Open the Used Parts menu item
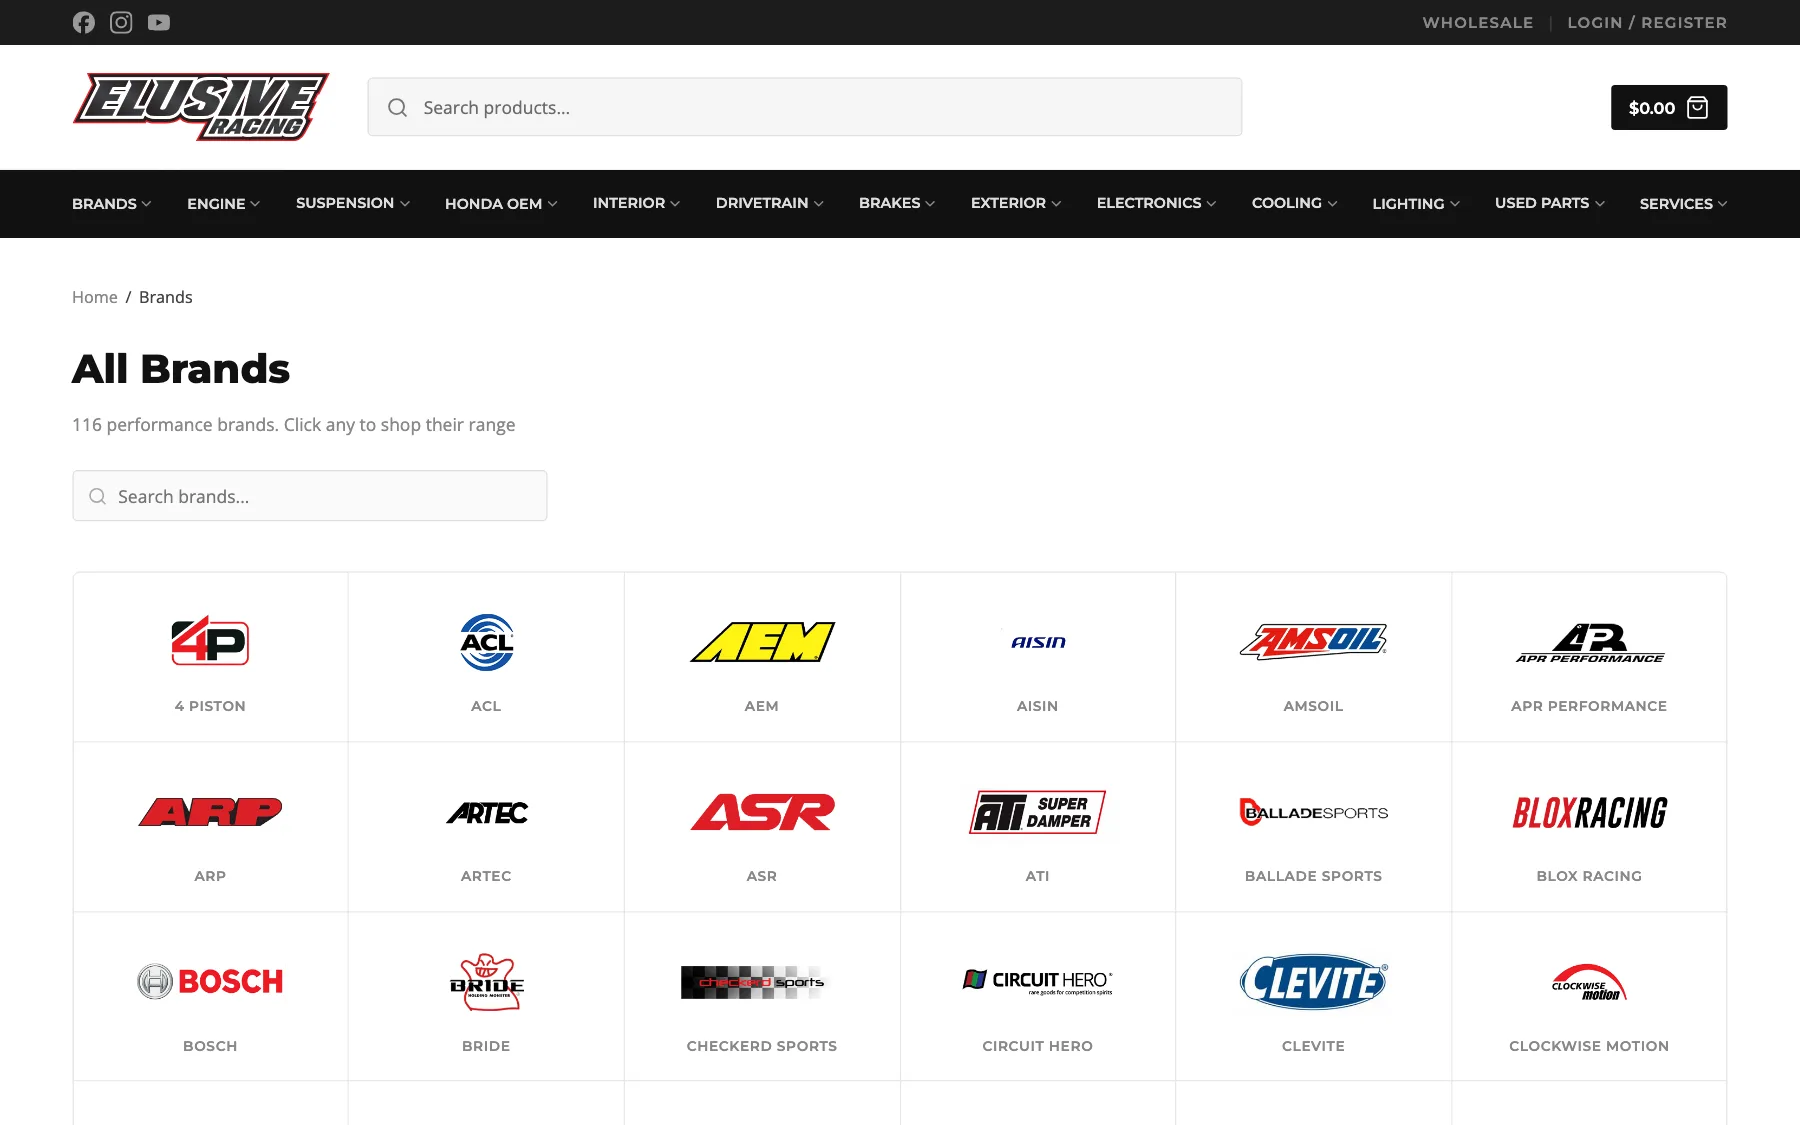 point(1549,203)
